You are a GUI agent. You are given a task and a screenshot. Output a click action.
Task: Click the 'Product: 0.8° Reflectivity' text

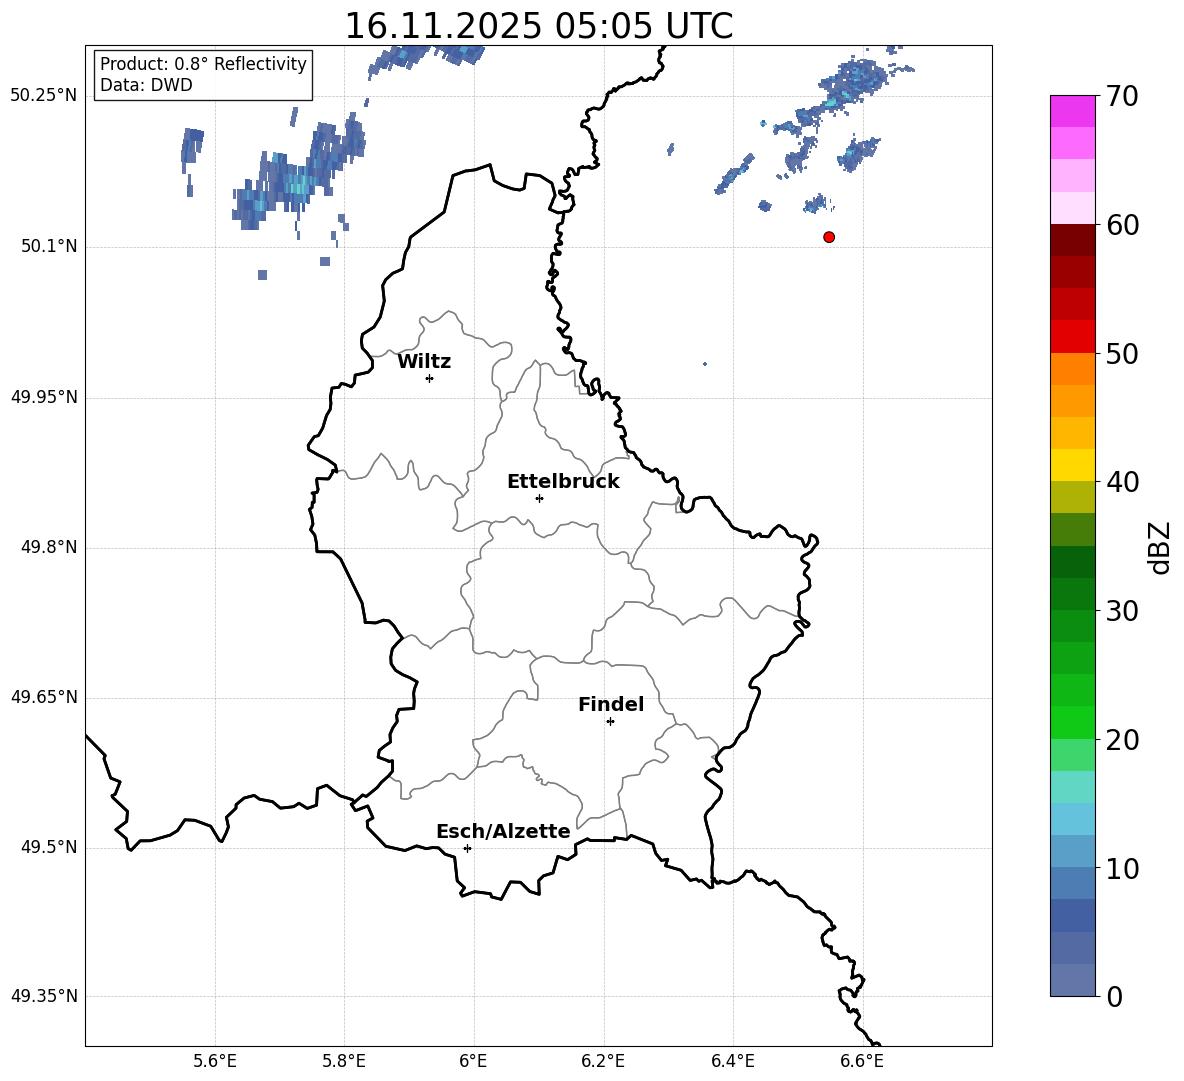point(203,63)
